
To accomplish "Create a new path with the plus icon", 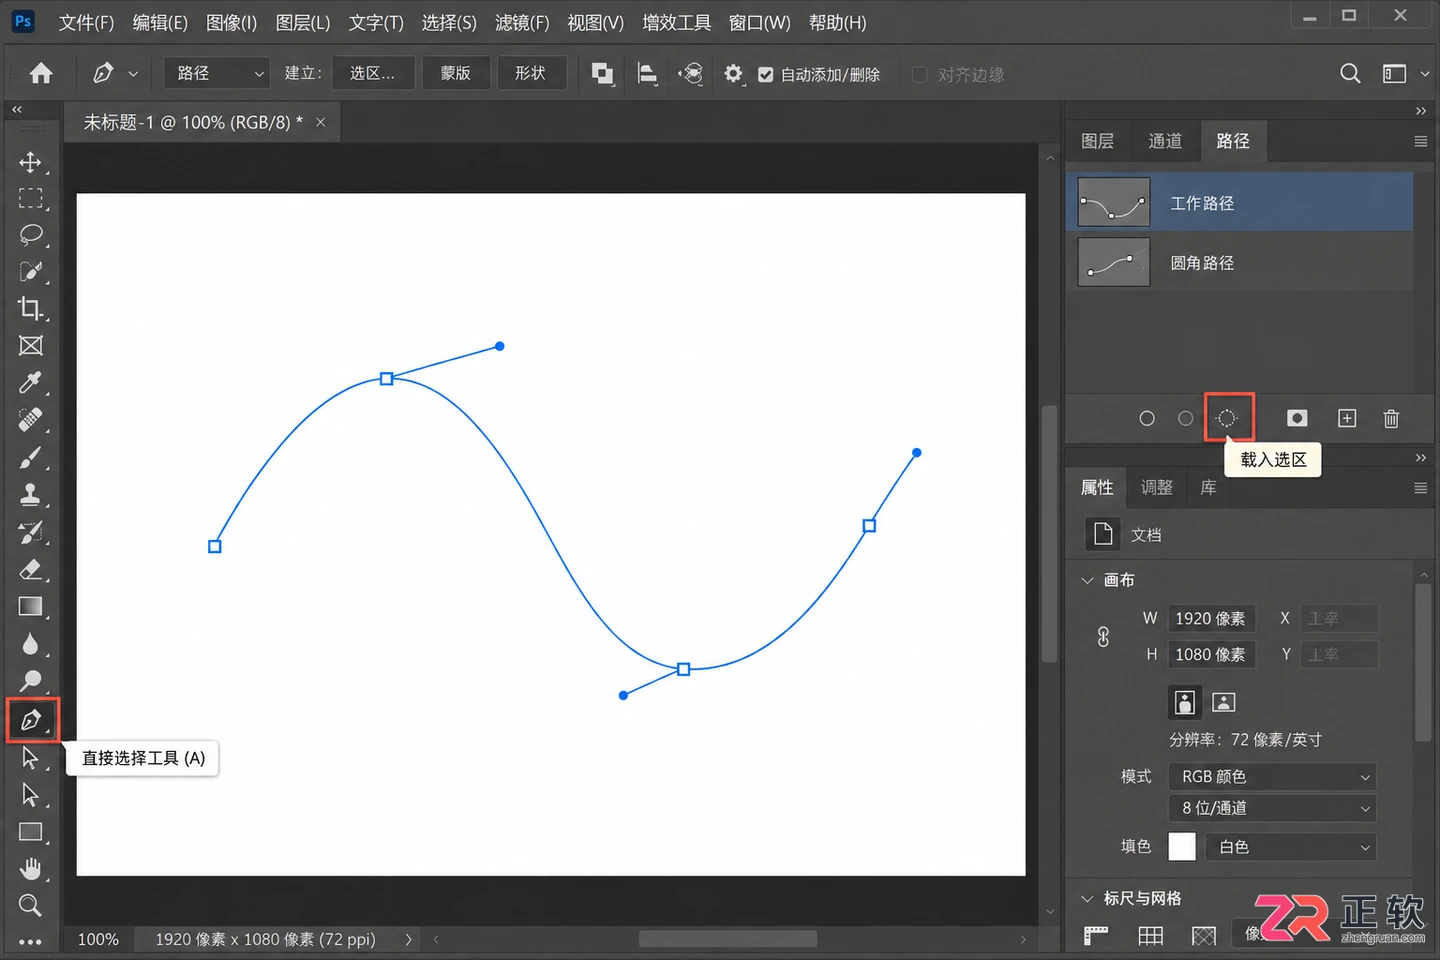I will click(1347, 418).
